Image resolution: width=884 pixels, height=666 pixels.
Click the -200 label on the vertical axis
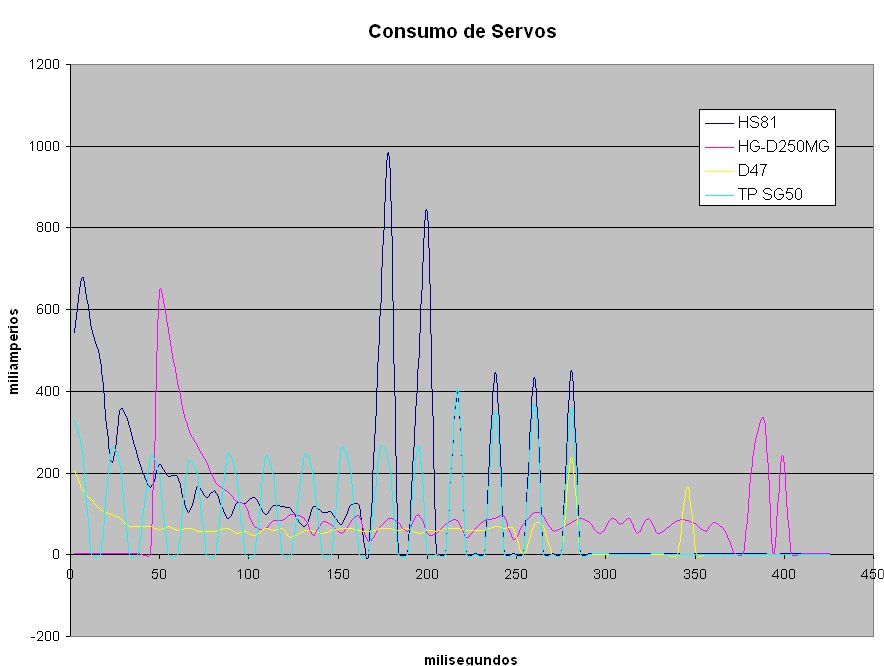[x=46, y=636]
